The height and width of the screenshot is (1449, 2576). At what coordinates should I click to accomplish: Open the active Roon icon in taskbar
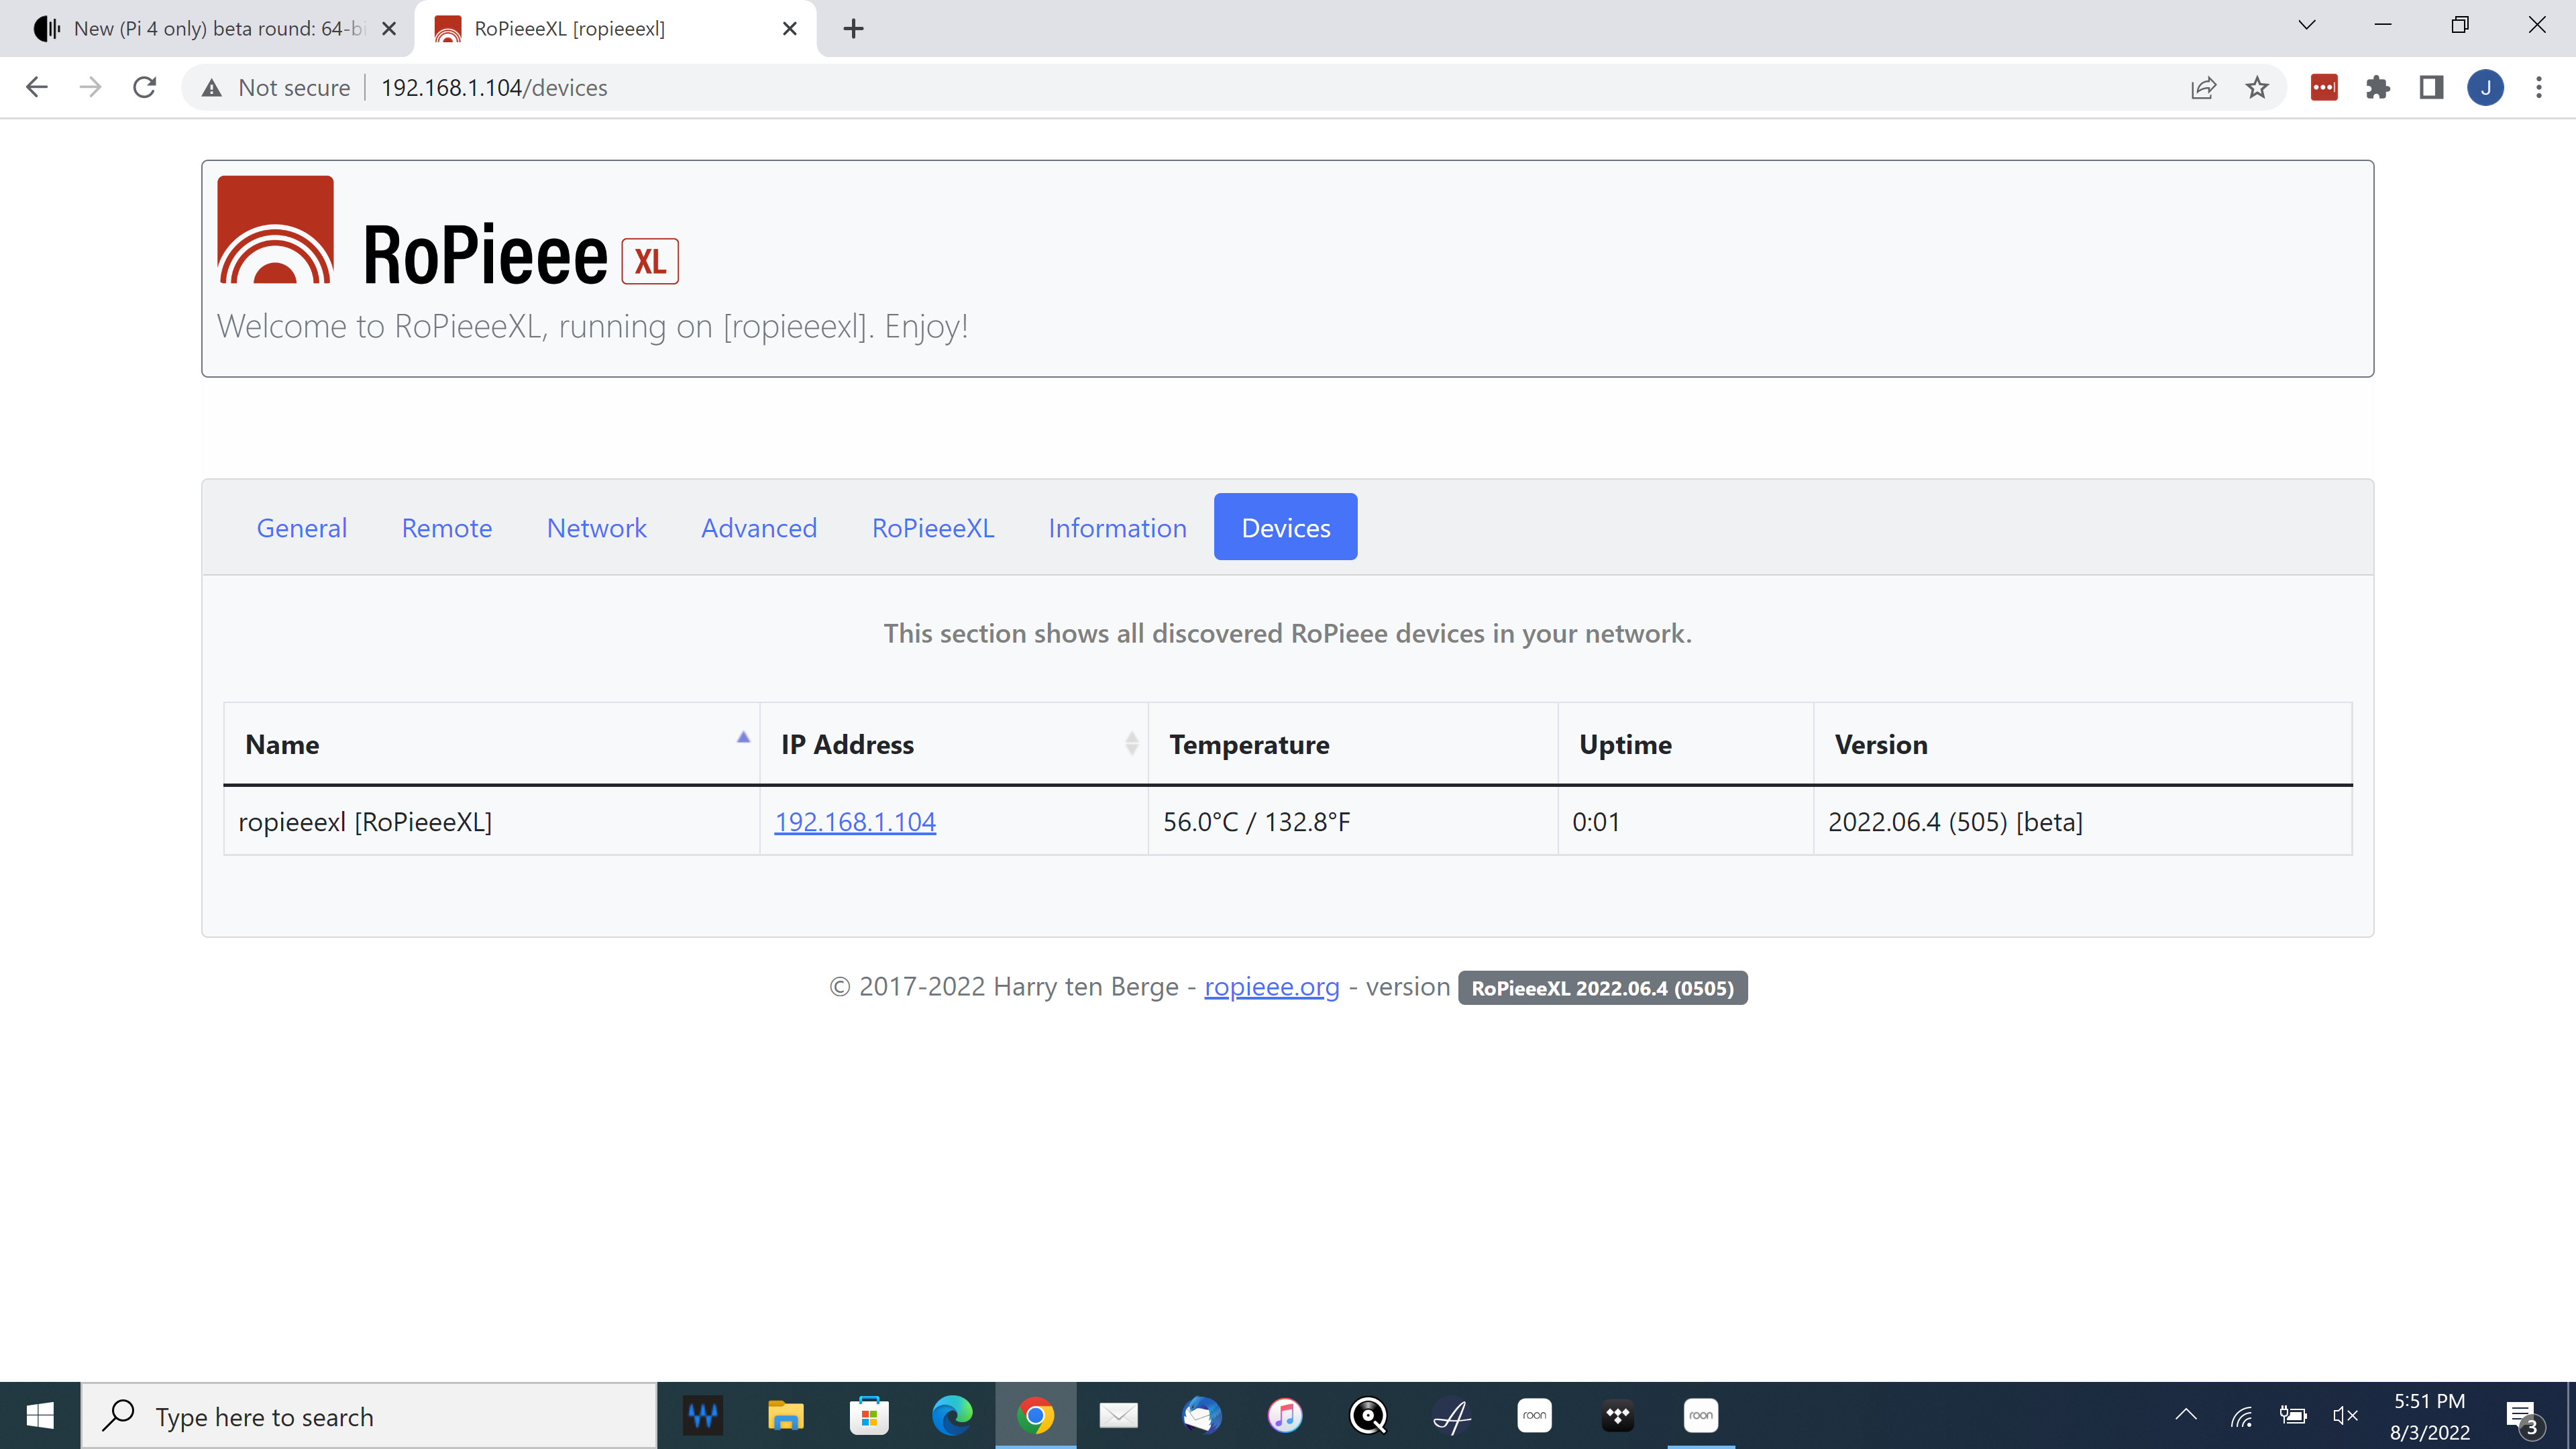(1700, 1416)
